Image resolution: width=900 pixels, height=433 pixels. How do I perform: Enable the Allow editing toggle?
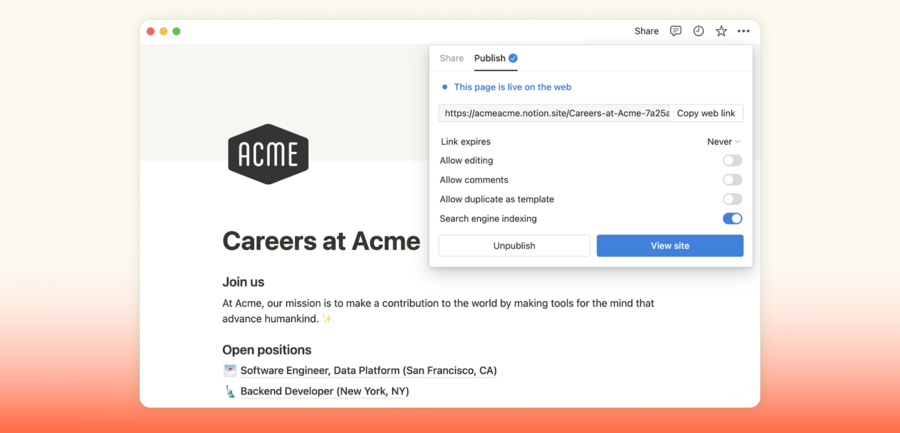732,160
